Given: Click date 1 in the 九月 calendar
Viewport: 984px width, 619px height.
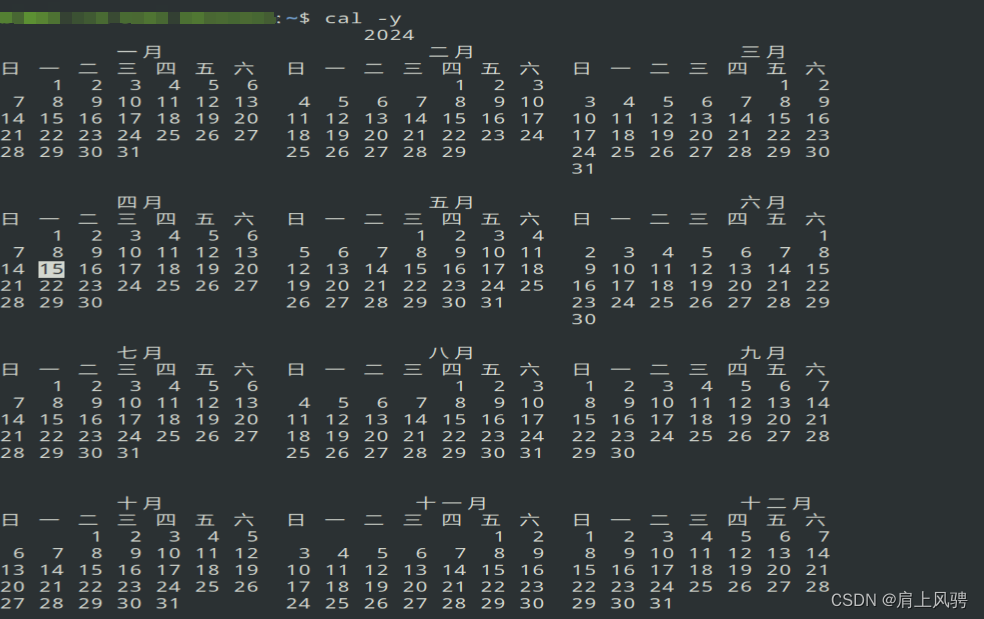Looking at the screenshot, I should (x=590, y=386).
